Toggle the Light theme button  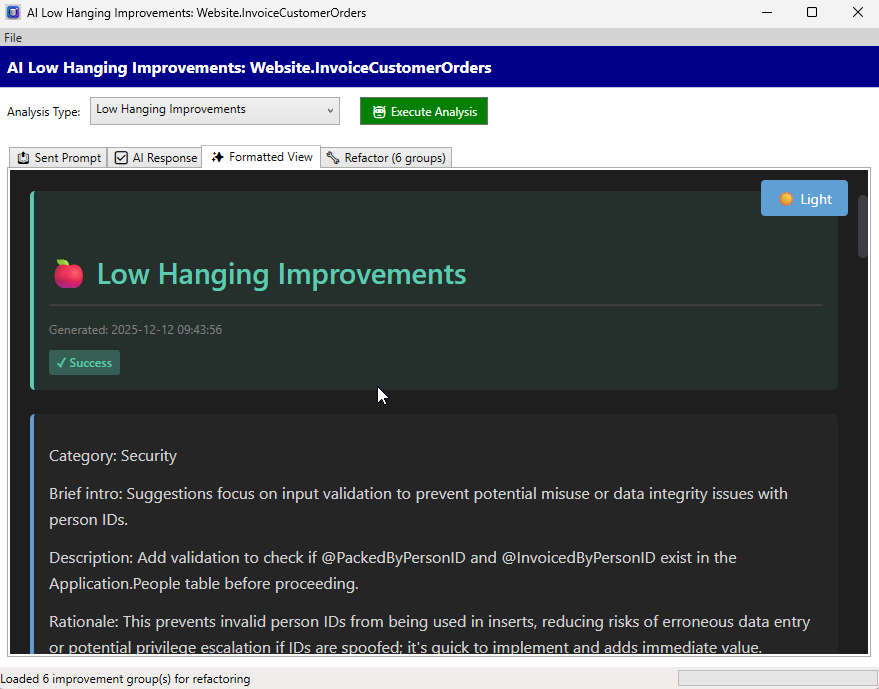click(804, 199)
